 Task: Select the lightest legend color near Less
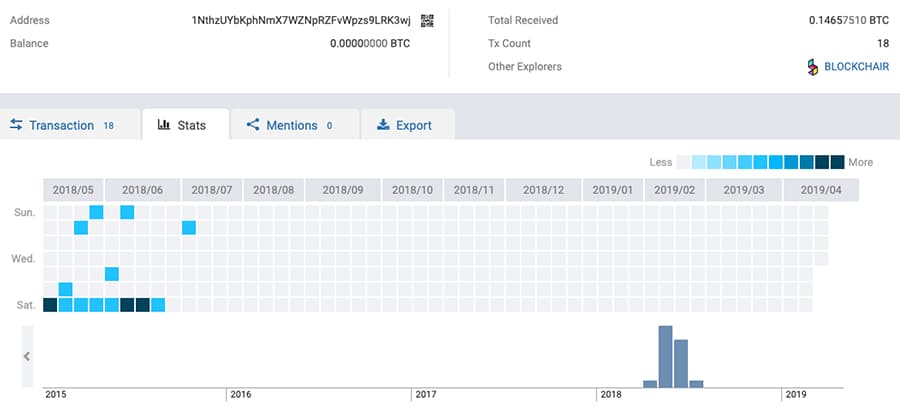point(684,162)
